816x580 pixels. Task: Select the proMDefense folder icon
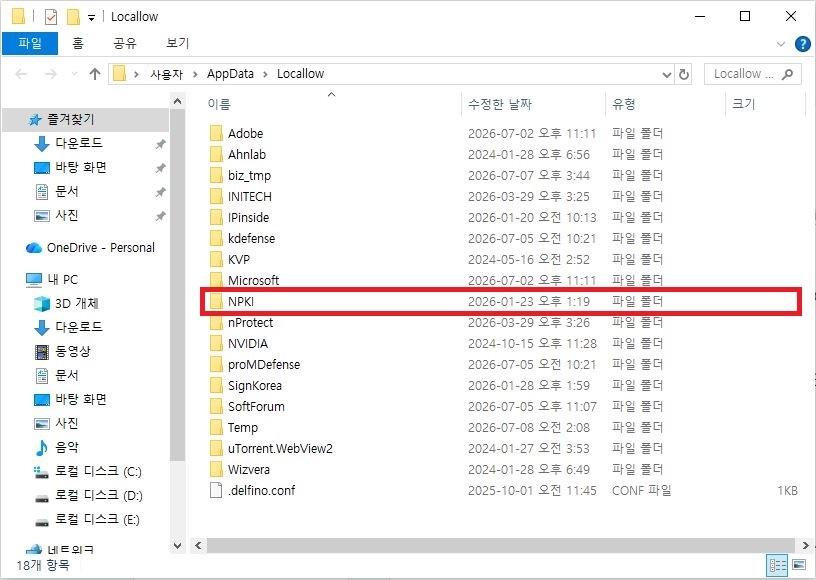216,365
